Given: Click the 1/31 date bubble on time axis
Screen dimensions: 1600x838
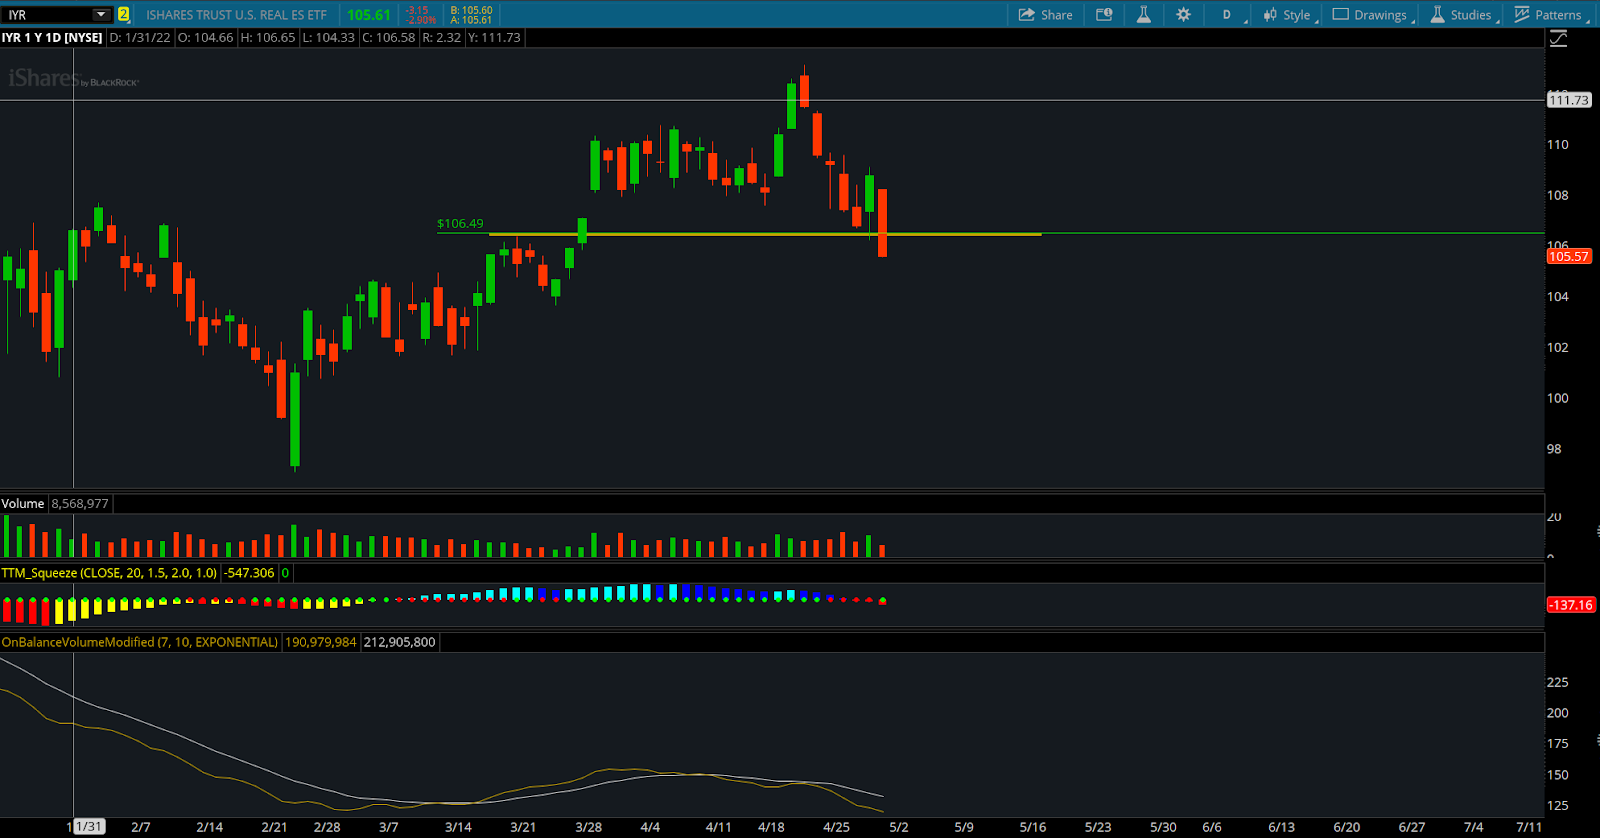Looking at the screenshot, I should tap(88, 827).
